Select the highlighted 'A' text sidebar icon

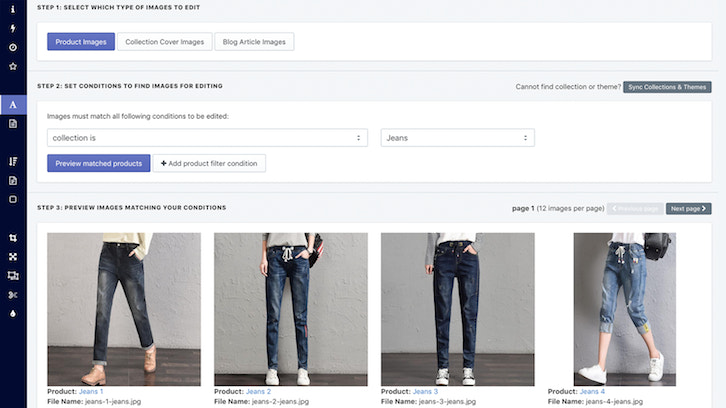pos(13,105)
